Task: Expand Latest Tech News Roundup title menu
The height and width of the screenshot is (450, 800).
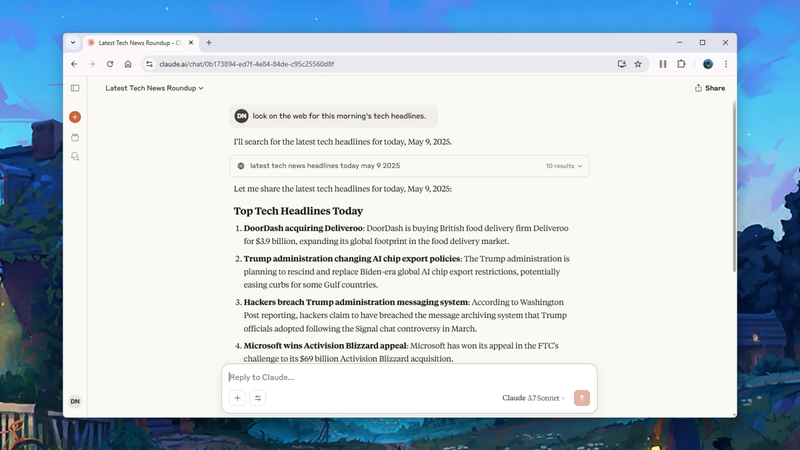Action: point(155,88)
